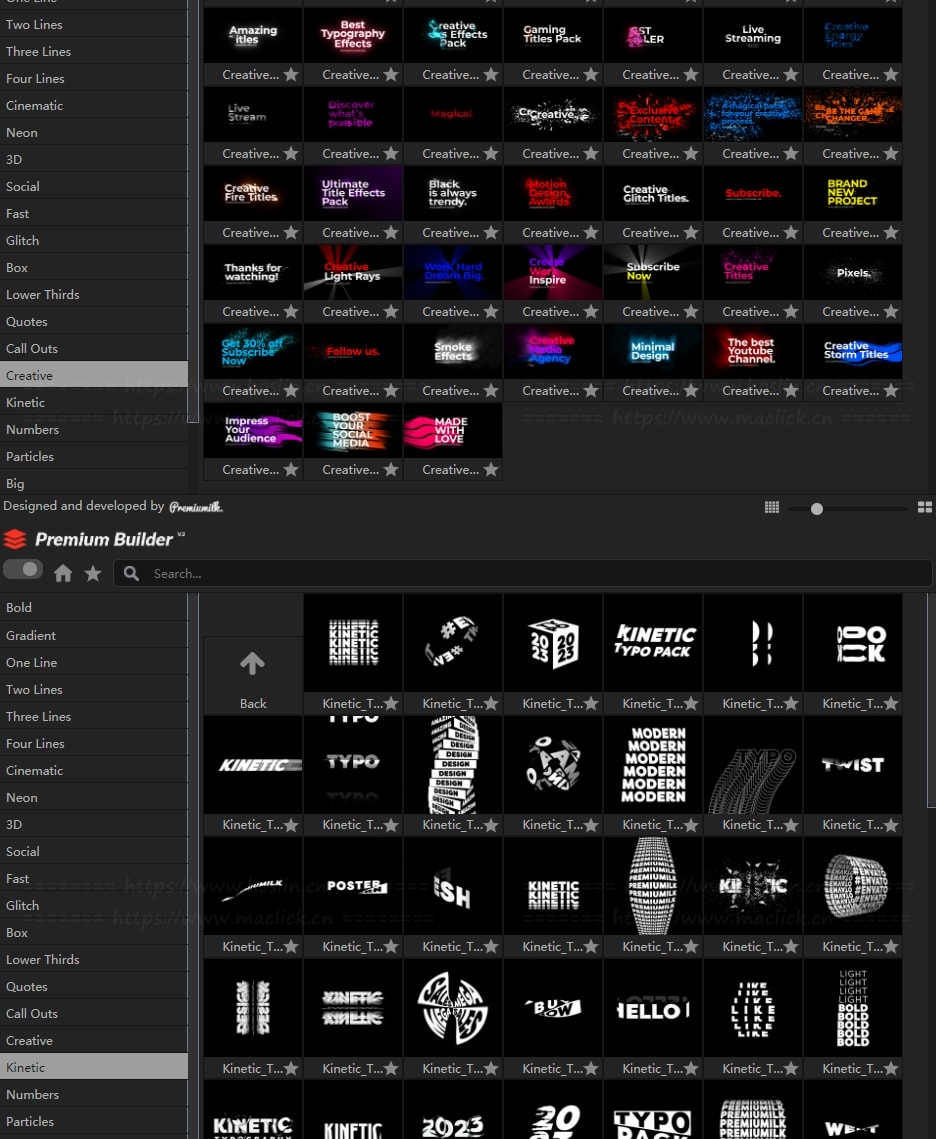Click the Premium Builder logo icon

pos(15,539)
